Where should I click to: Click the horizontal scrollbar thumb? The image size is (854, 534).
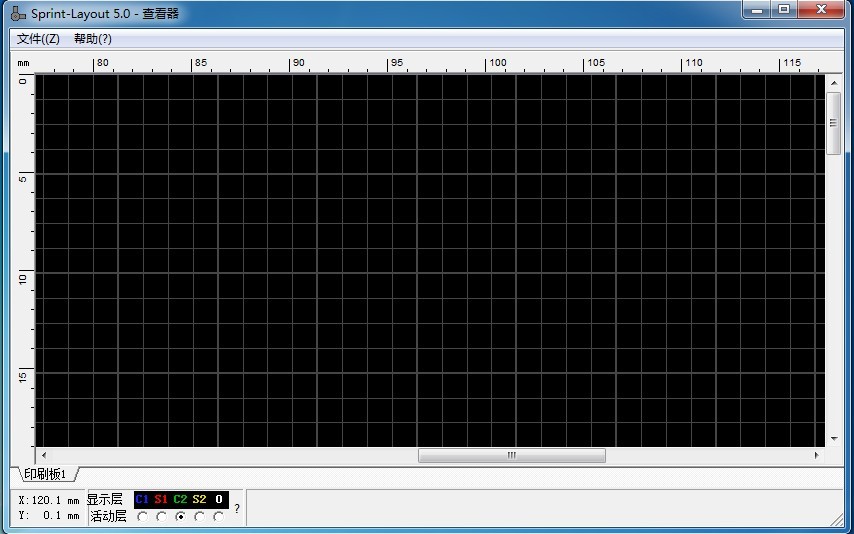pyautogui.click(x=511, y=455)
